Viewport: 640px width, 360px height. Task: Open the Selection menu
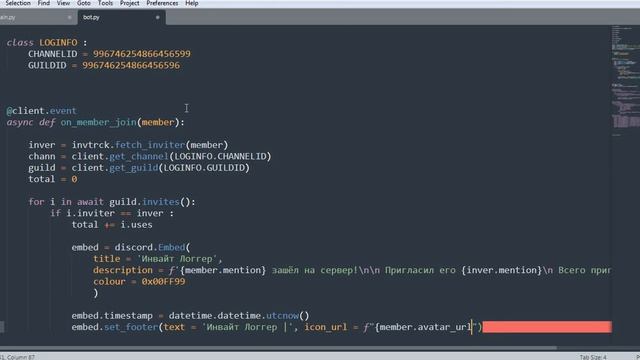(17, 3)
